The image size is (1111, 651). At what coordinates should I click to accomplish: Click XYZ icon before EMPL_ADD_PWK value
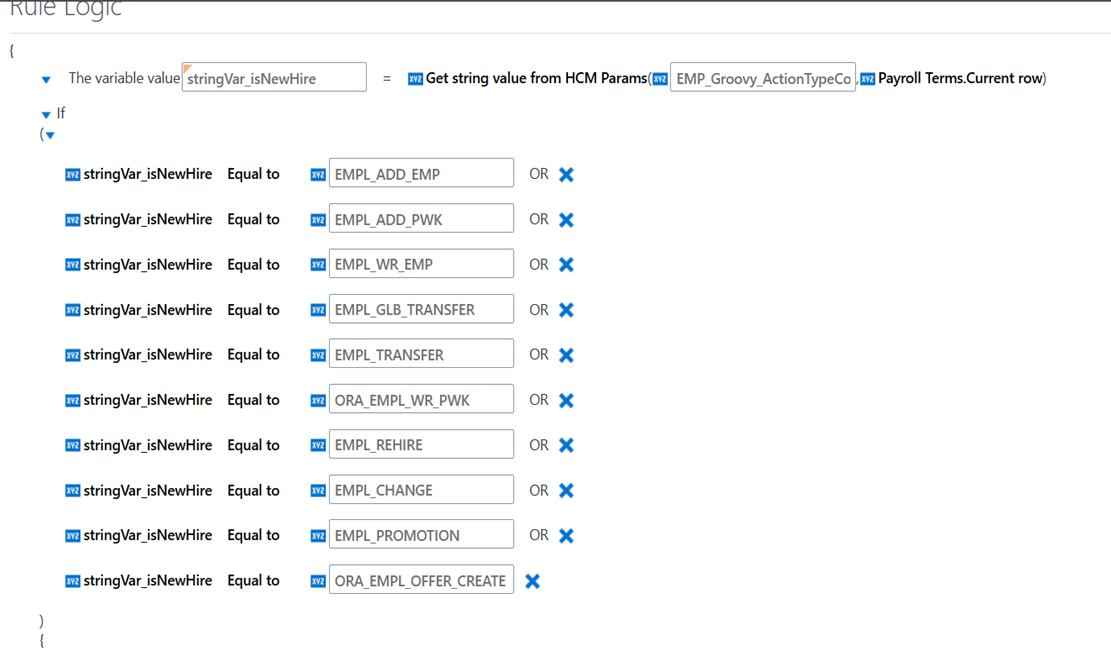318,220
